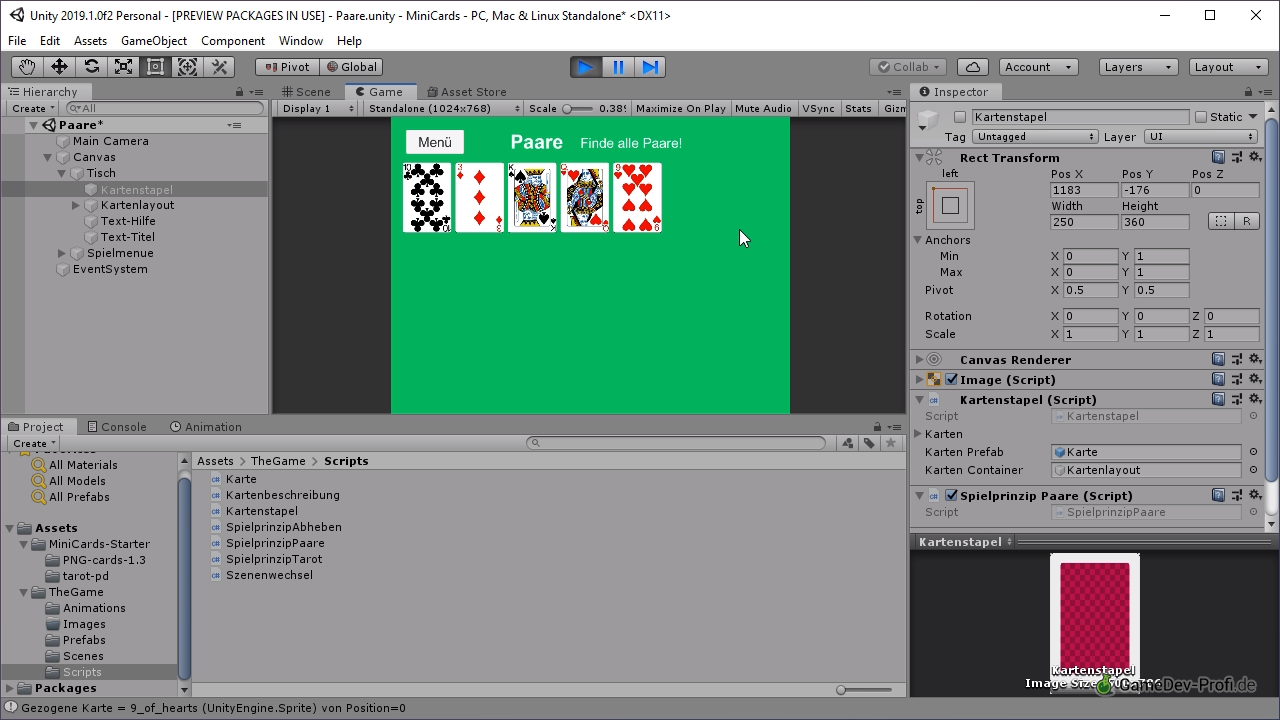Open the GameObject menu

point(154,41)
